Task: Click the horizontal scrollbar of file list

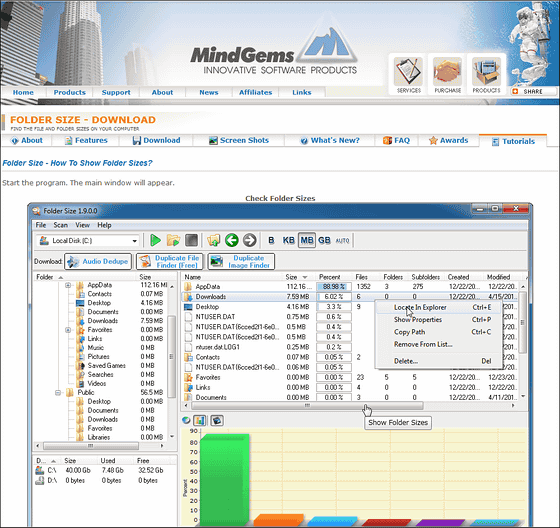Action: point(307,405)
